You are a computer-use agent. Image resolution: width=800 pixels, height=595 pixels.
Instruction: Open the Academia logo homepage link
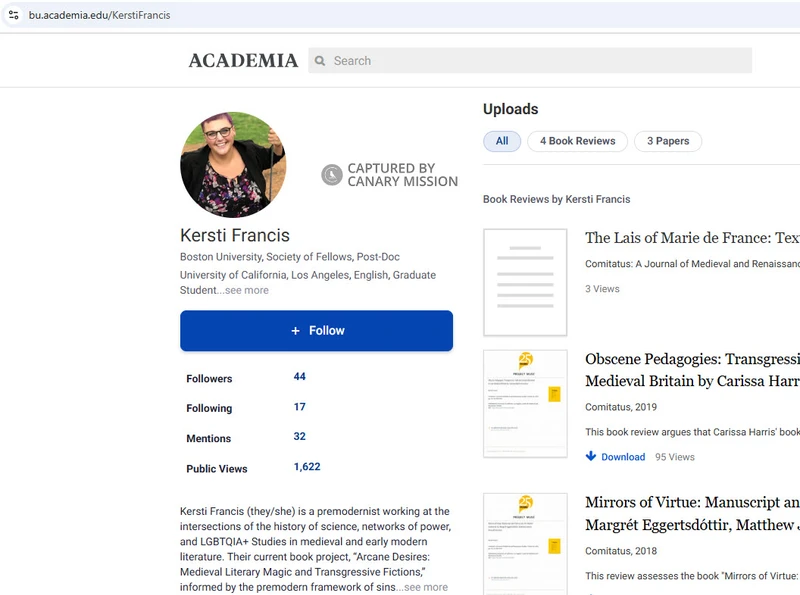[243, 61]
